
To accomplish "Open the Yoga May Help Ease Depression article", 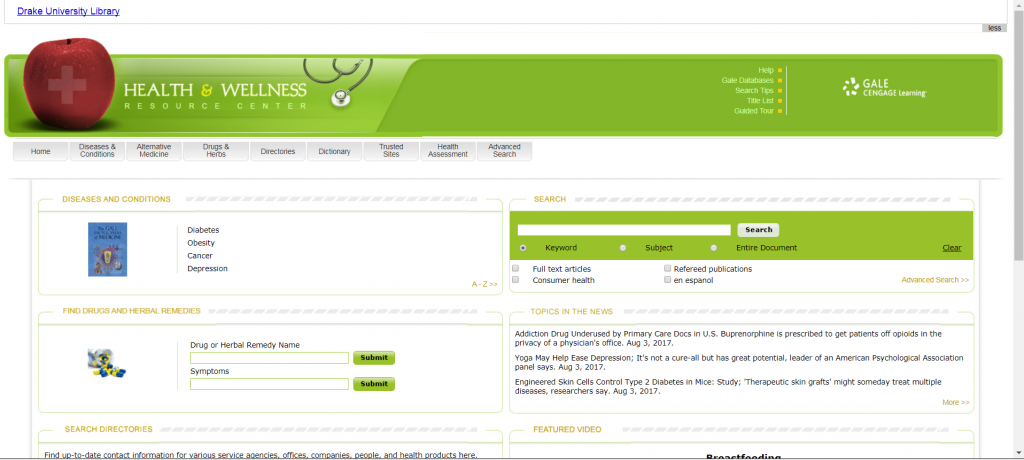I will (x=739, y=363).
